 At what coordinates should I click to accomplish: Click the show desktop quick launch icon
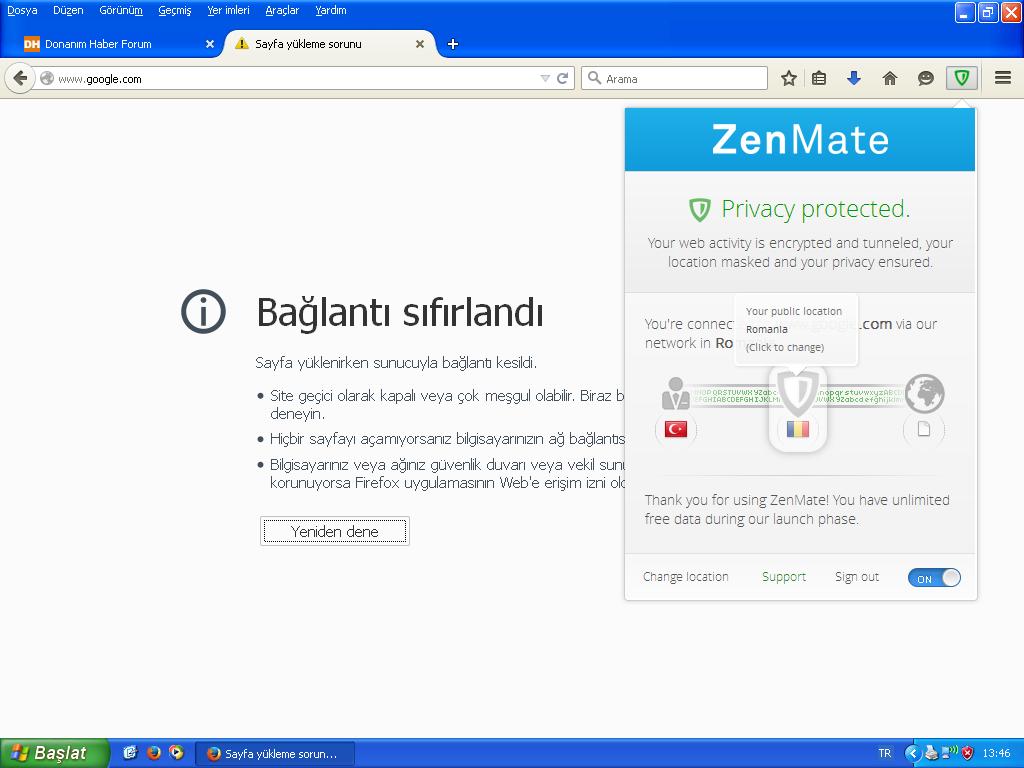[x=130, y=752]
